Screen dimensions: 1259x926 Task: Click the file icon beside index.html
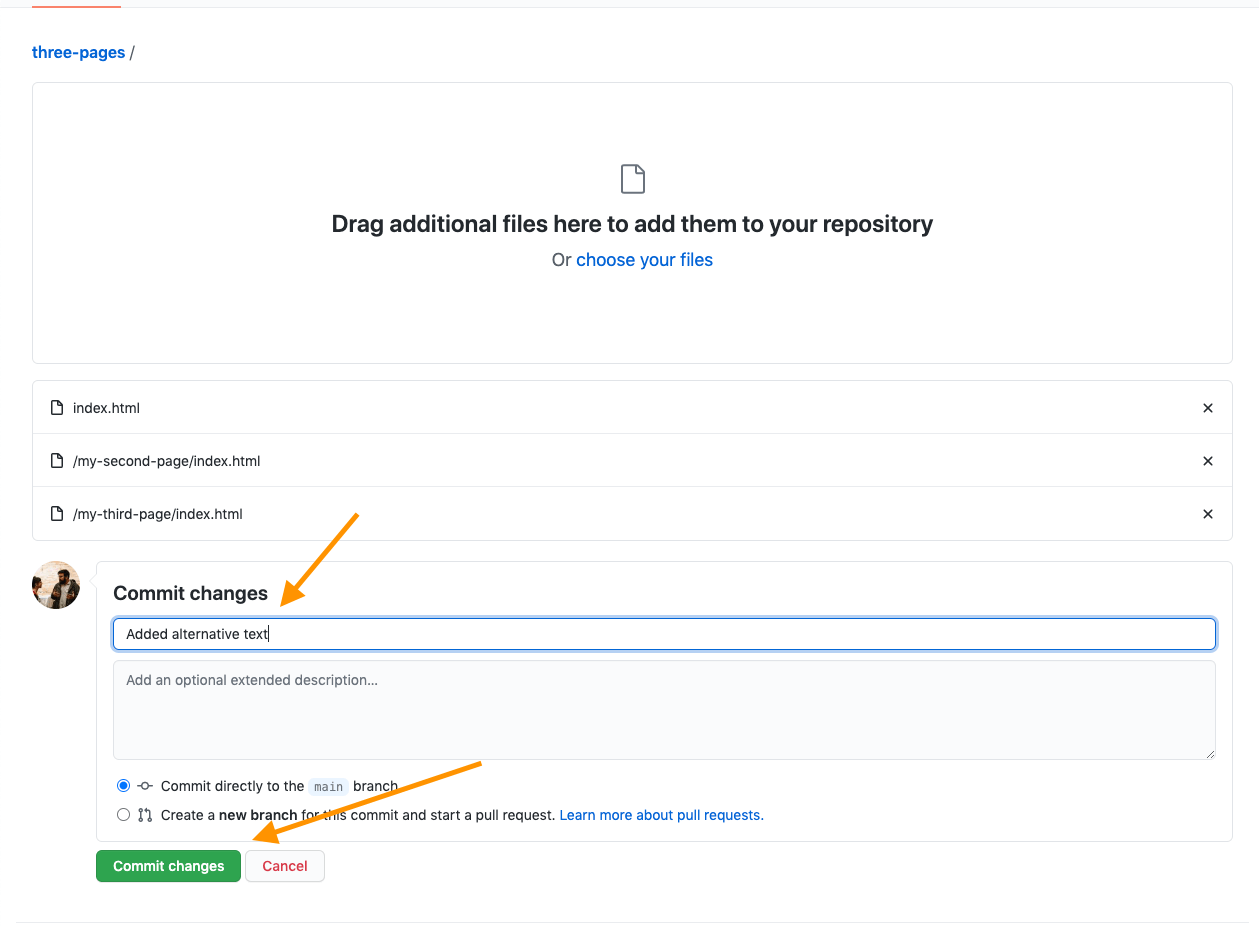(x=57, y=408)
